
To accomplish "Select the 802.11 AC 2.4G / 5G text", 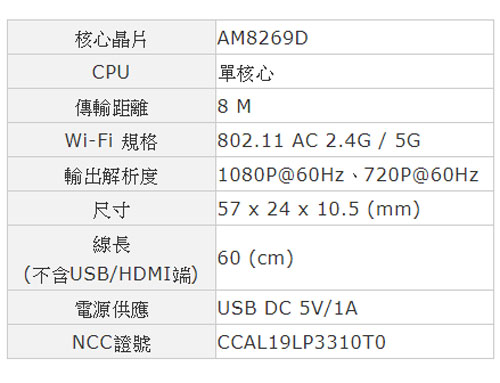I will click(319, 140).
